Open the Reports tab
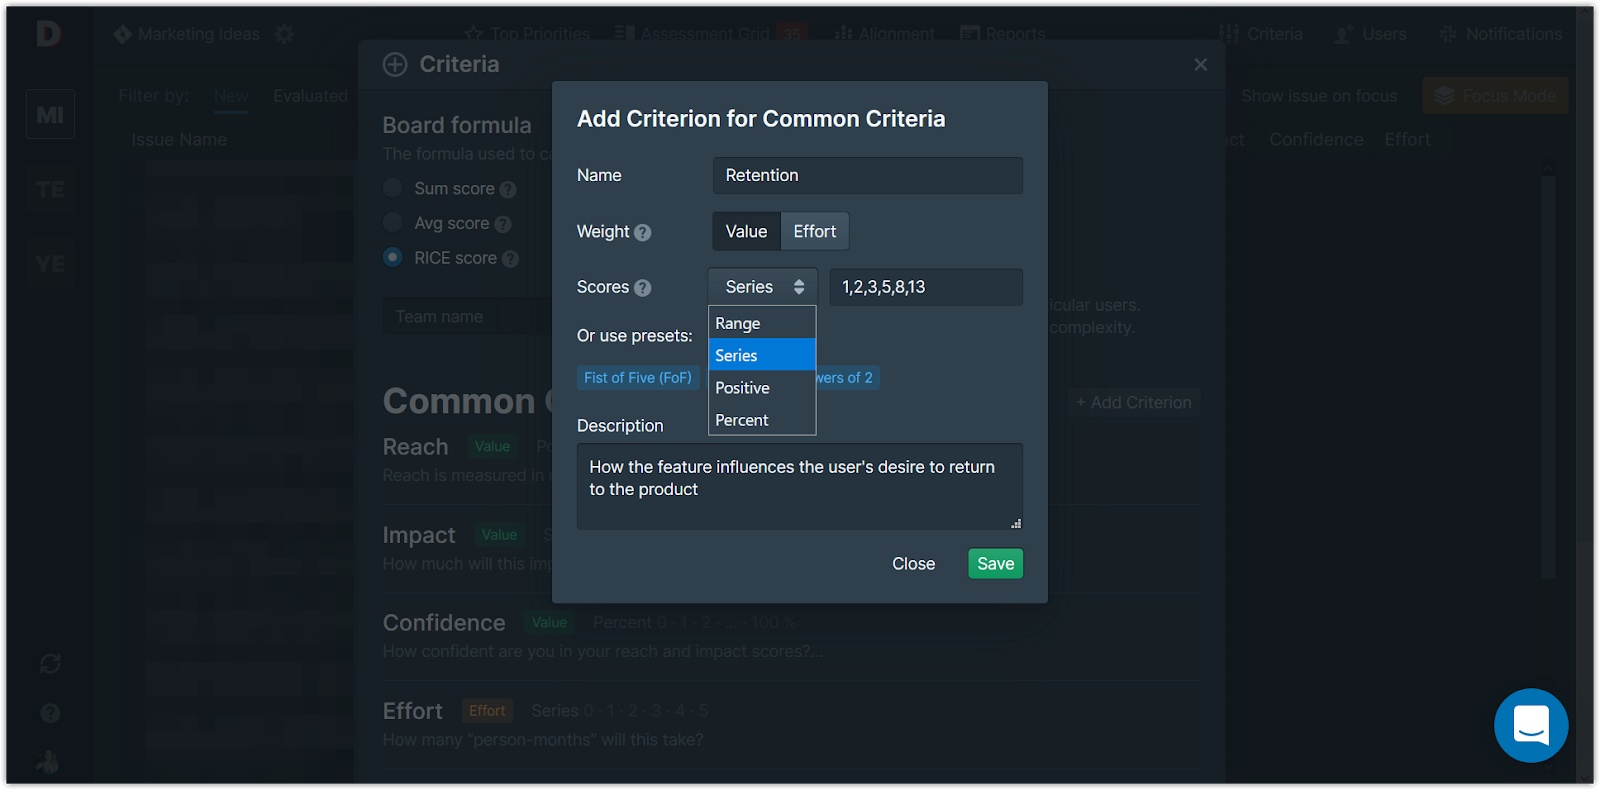This screenshot has width=1600, height=790. (1003, 34)
